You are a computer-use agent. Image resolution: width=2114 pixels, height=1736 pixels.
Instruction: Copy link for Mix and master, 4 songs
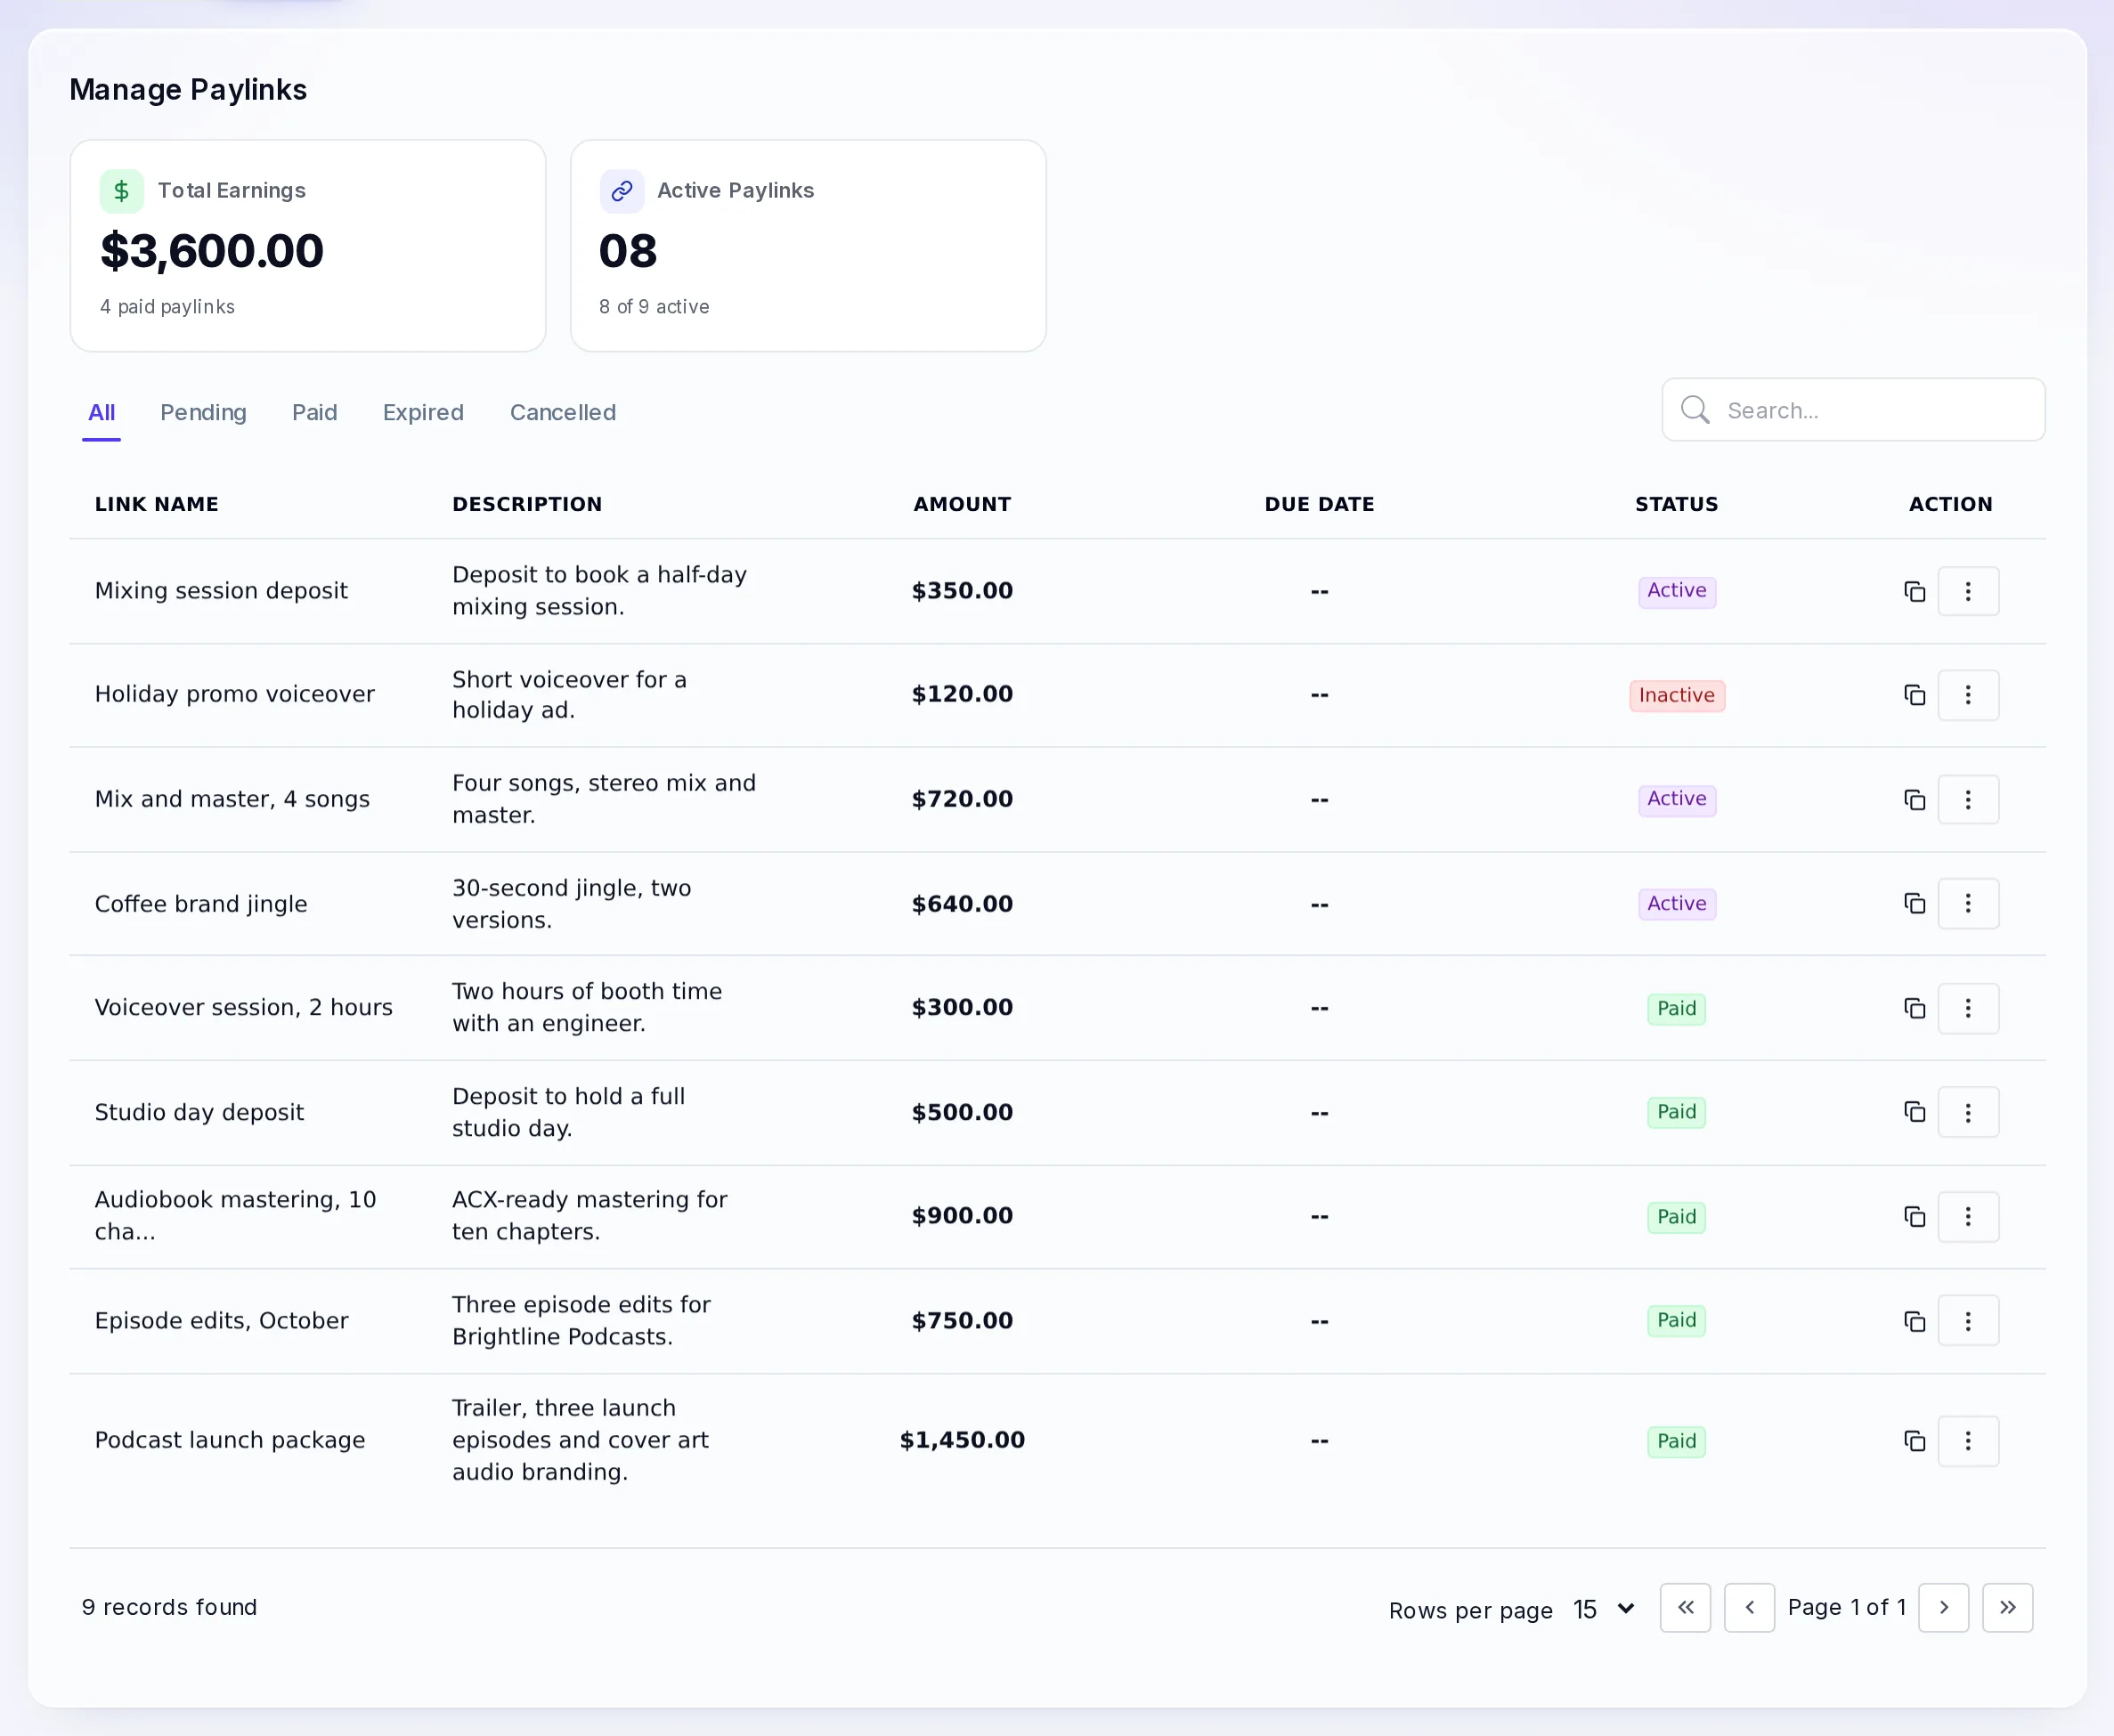click(1914, 800)
